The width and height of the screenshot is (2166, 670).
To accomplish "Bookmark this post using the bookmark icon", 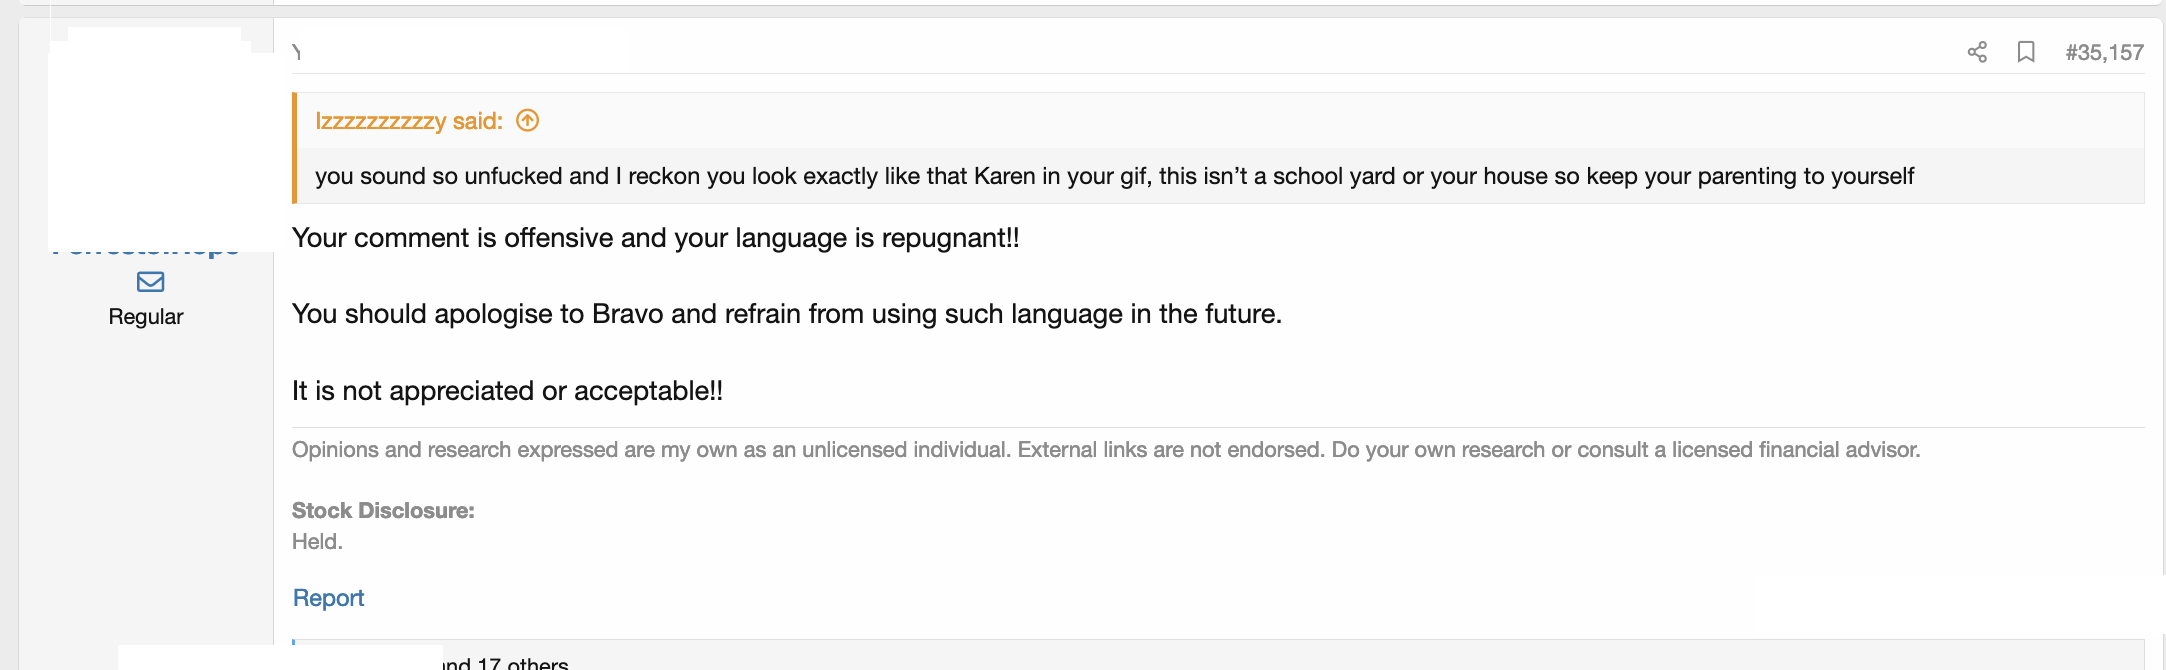I will click(x=2026, y=52).
